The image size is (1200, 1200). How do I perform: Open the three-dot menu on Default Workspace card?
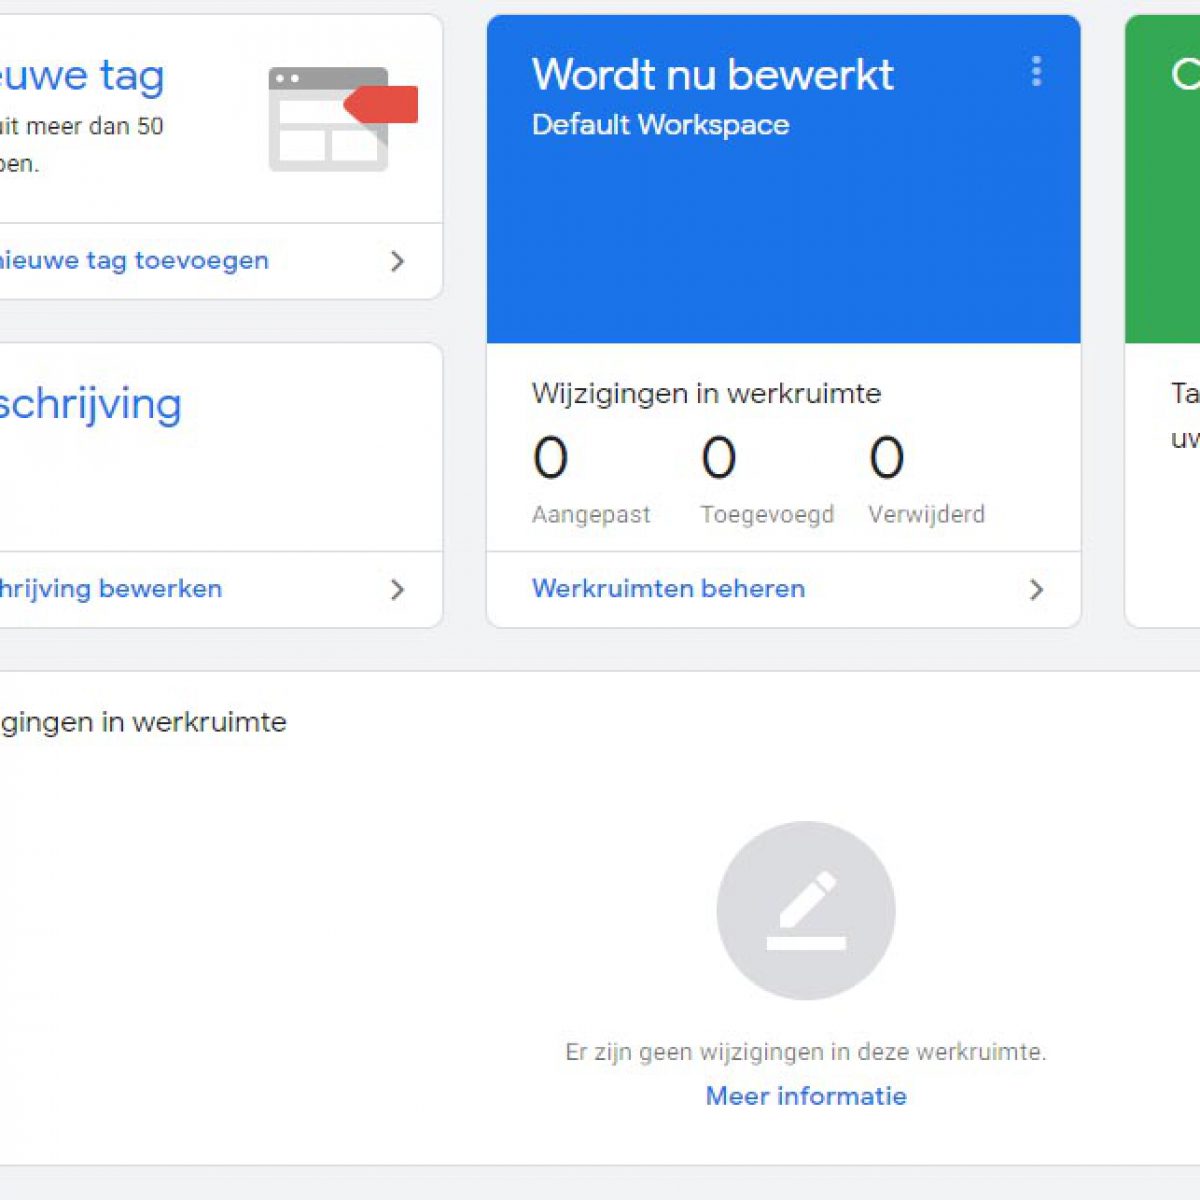pos(1036,71)
